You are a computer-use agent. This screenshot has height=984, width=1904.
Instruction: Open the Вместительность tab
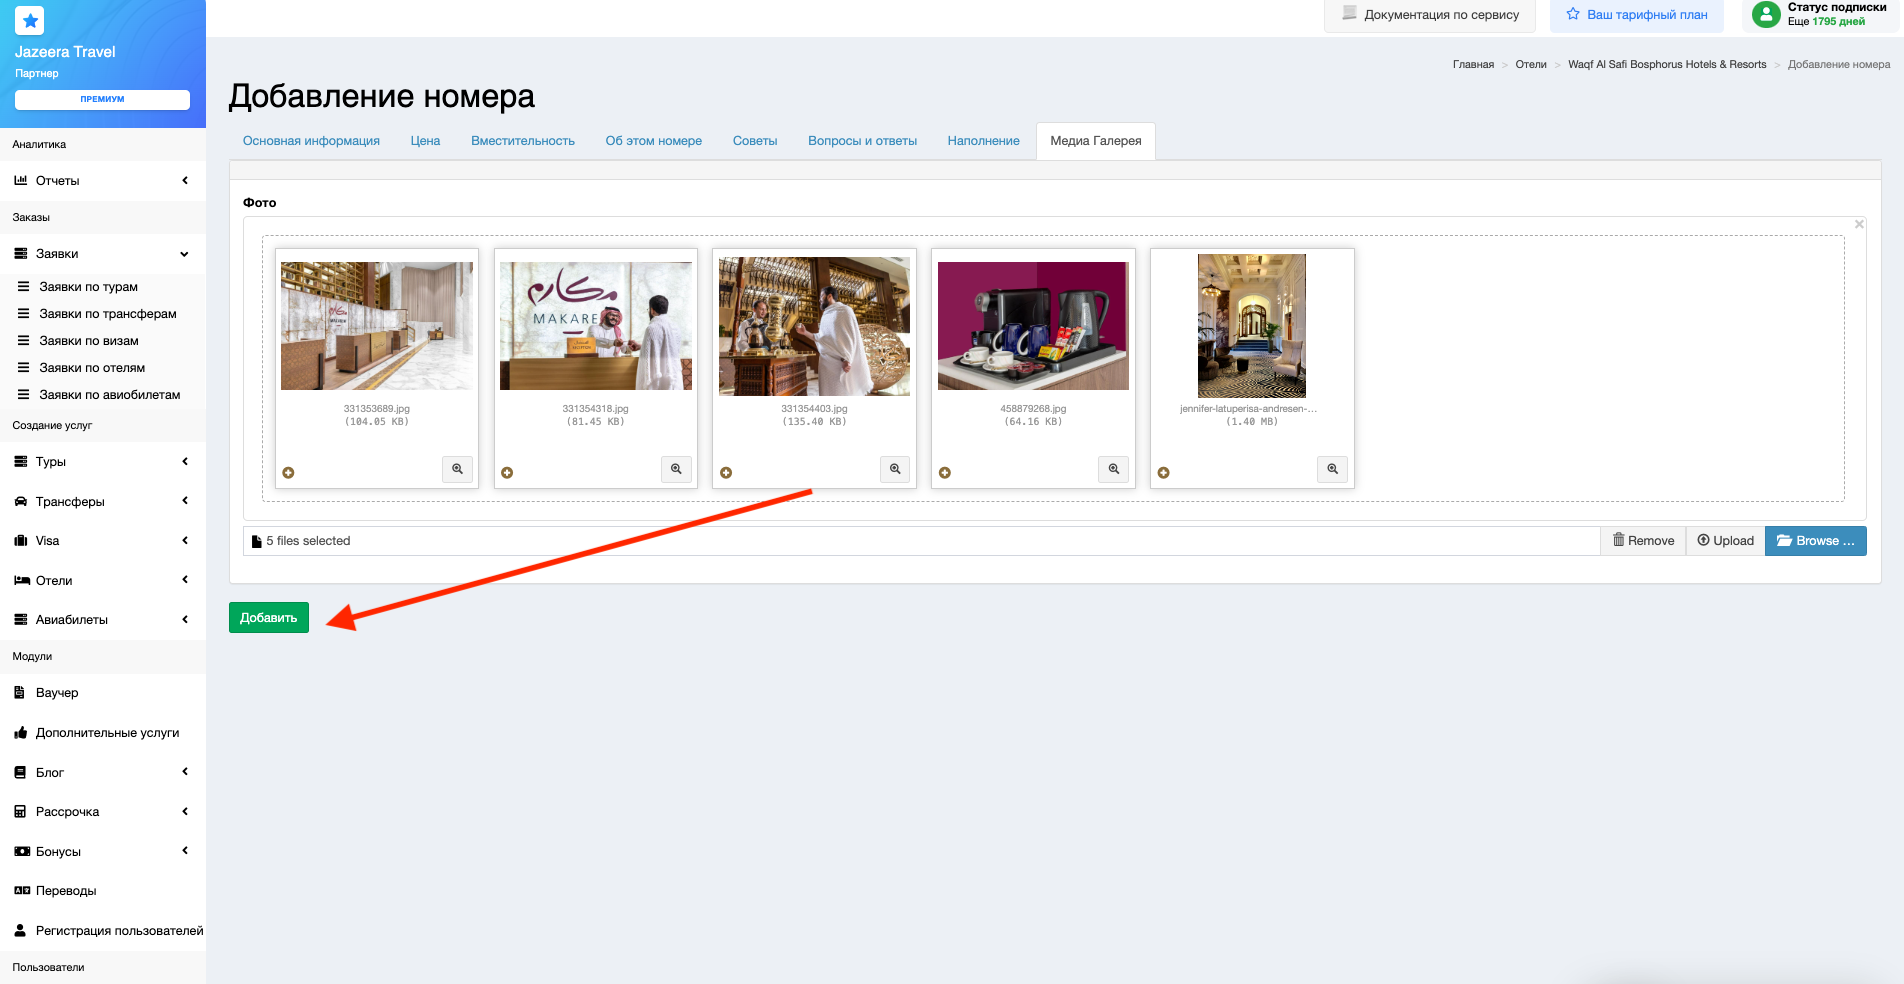click(523, 141)
